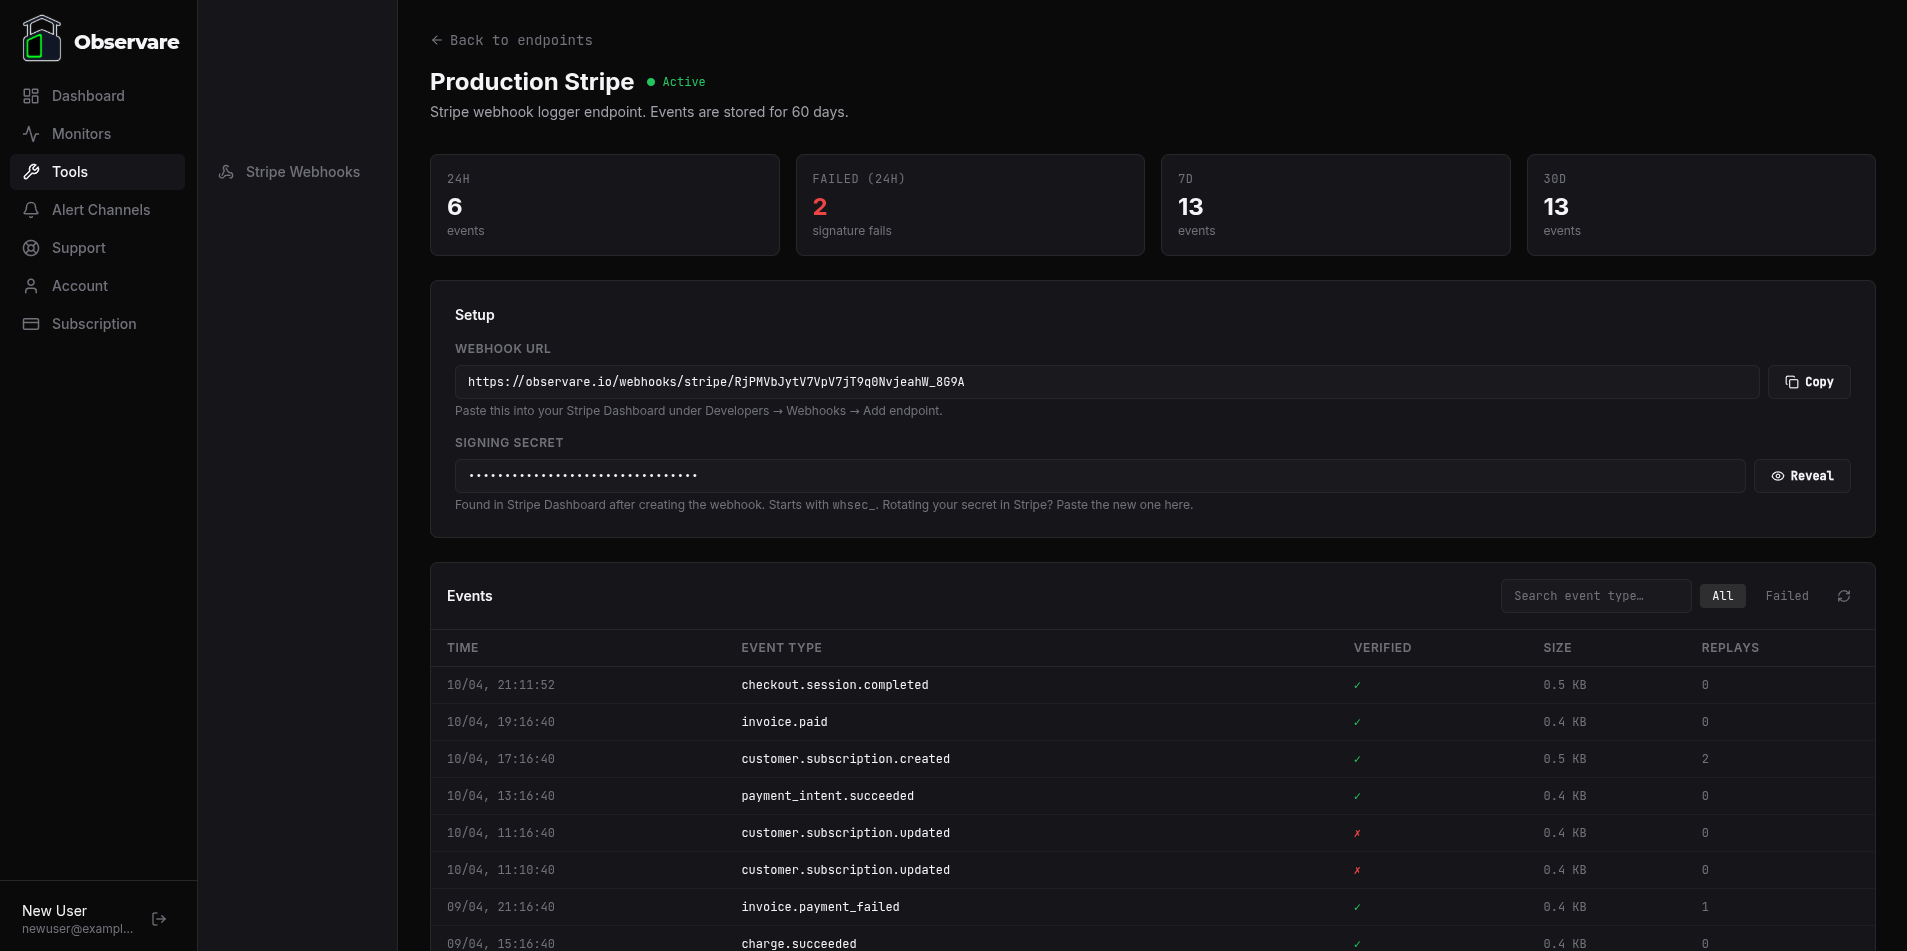Open Alert Channels via the bell icon
Screen dimensions: 1907x951
coord(31,210)
